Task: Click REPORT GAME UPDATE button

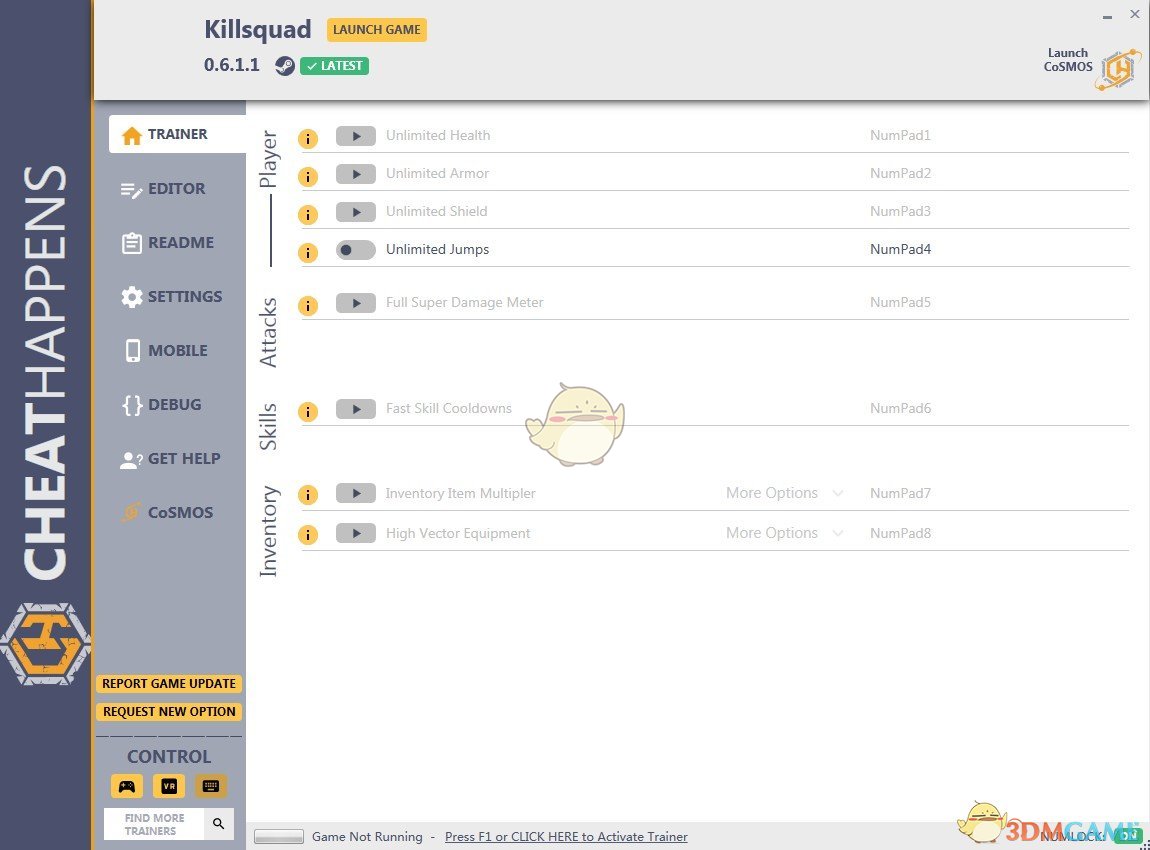Action: click(169, 684)
